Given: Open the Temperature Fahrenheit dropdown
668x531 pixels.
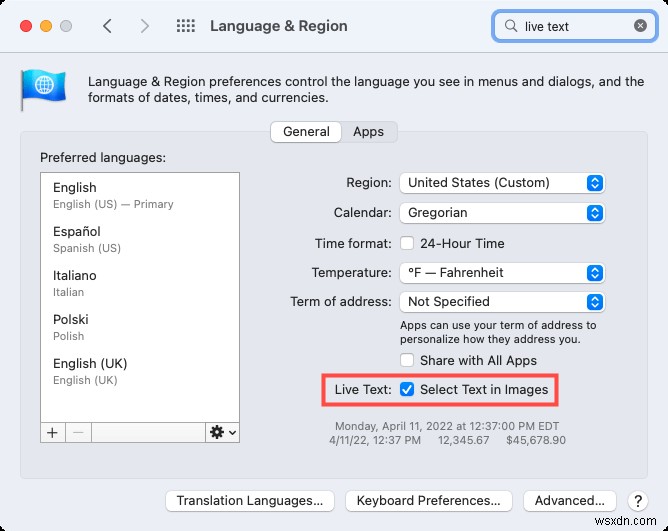Looking at the screenshot, I should click(502, 273).
